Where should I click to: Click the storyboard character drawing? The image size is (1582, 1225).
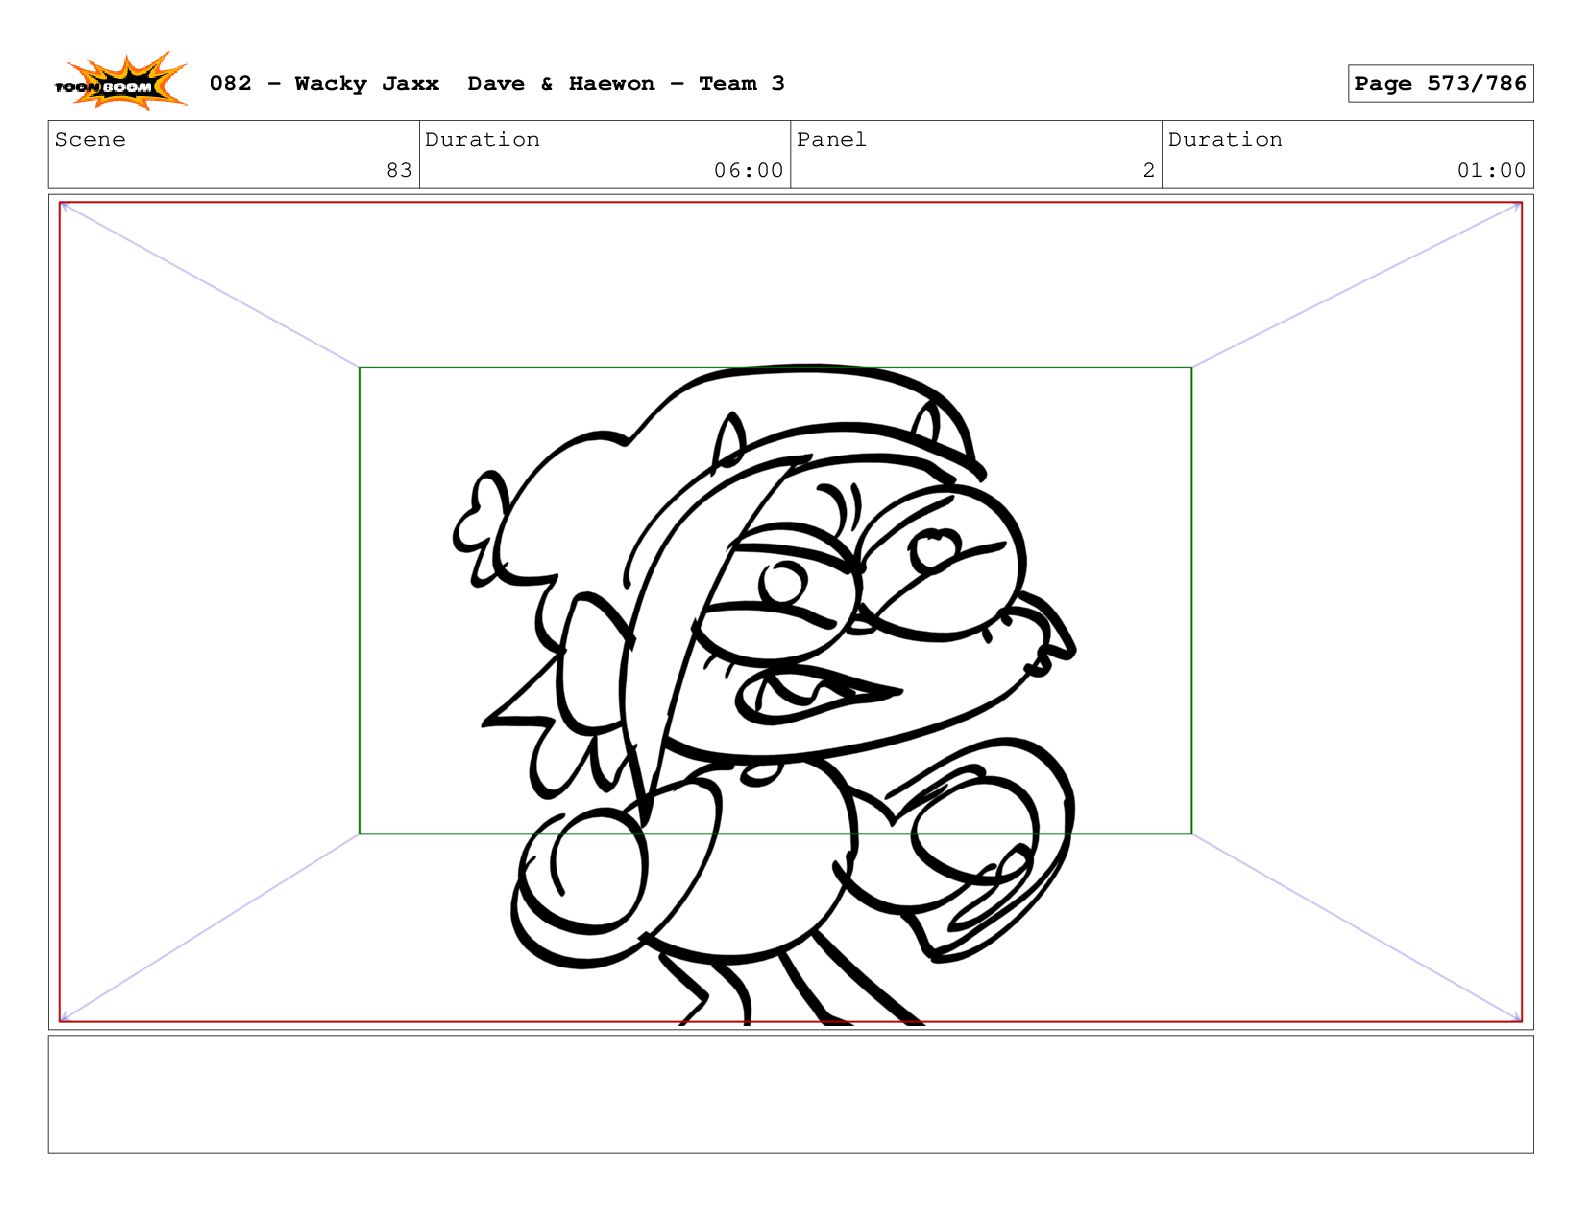(765, 694)
